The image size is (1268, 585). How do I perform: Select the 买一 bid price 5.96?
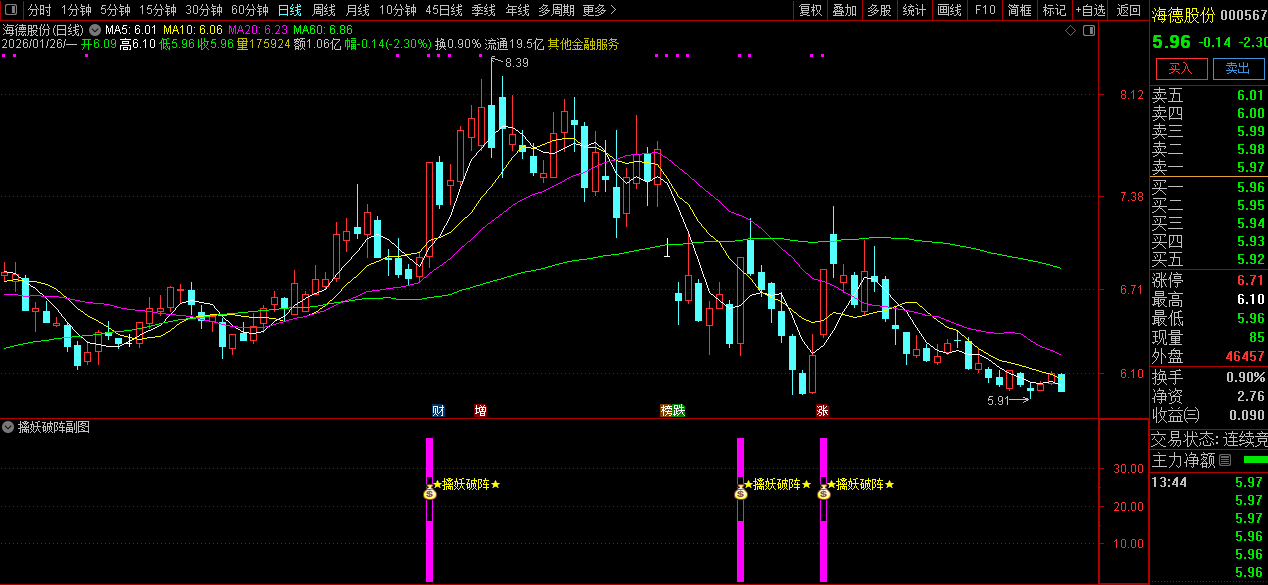coord(1250,187)
